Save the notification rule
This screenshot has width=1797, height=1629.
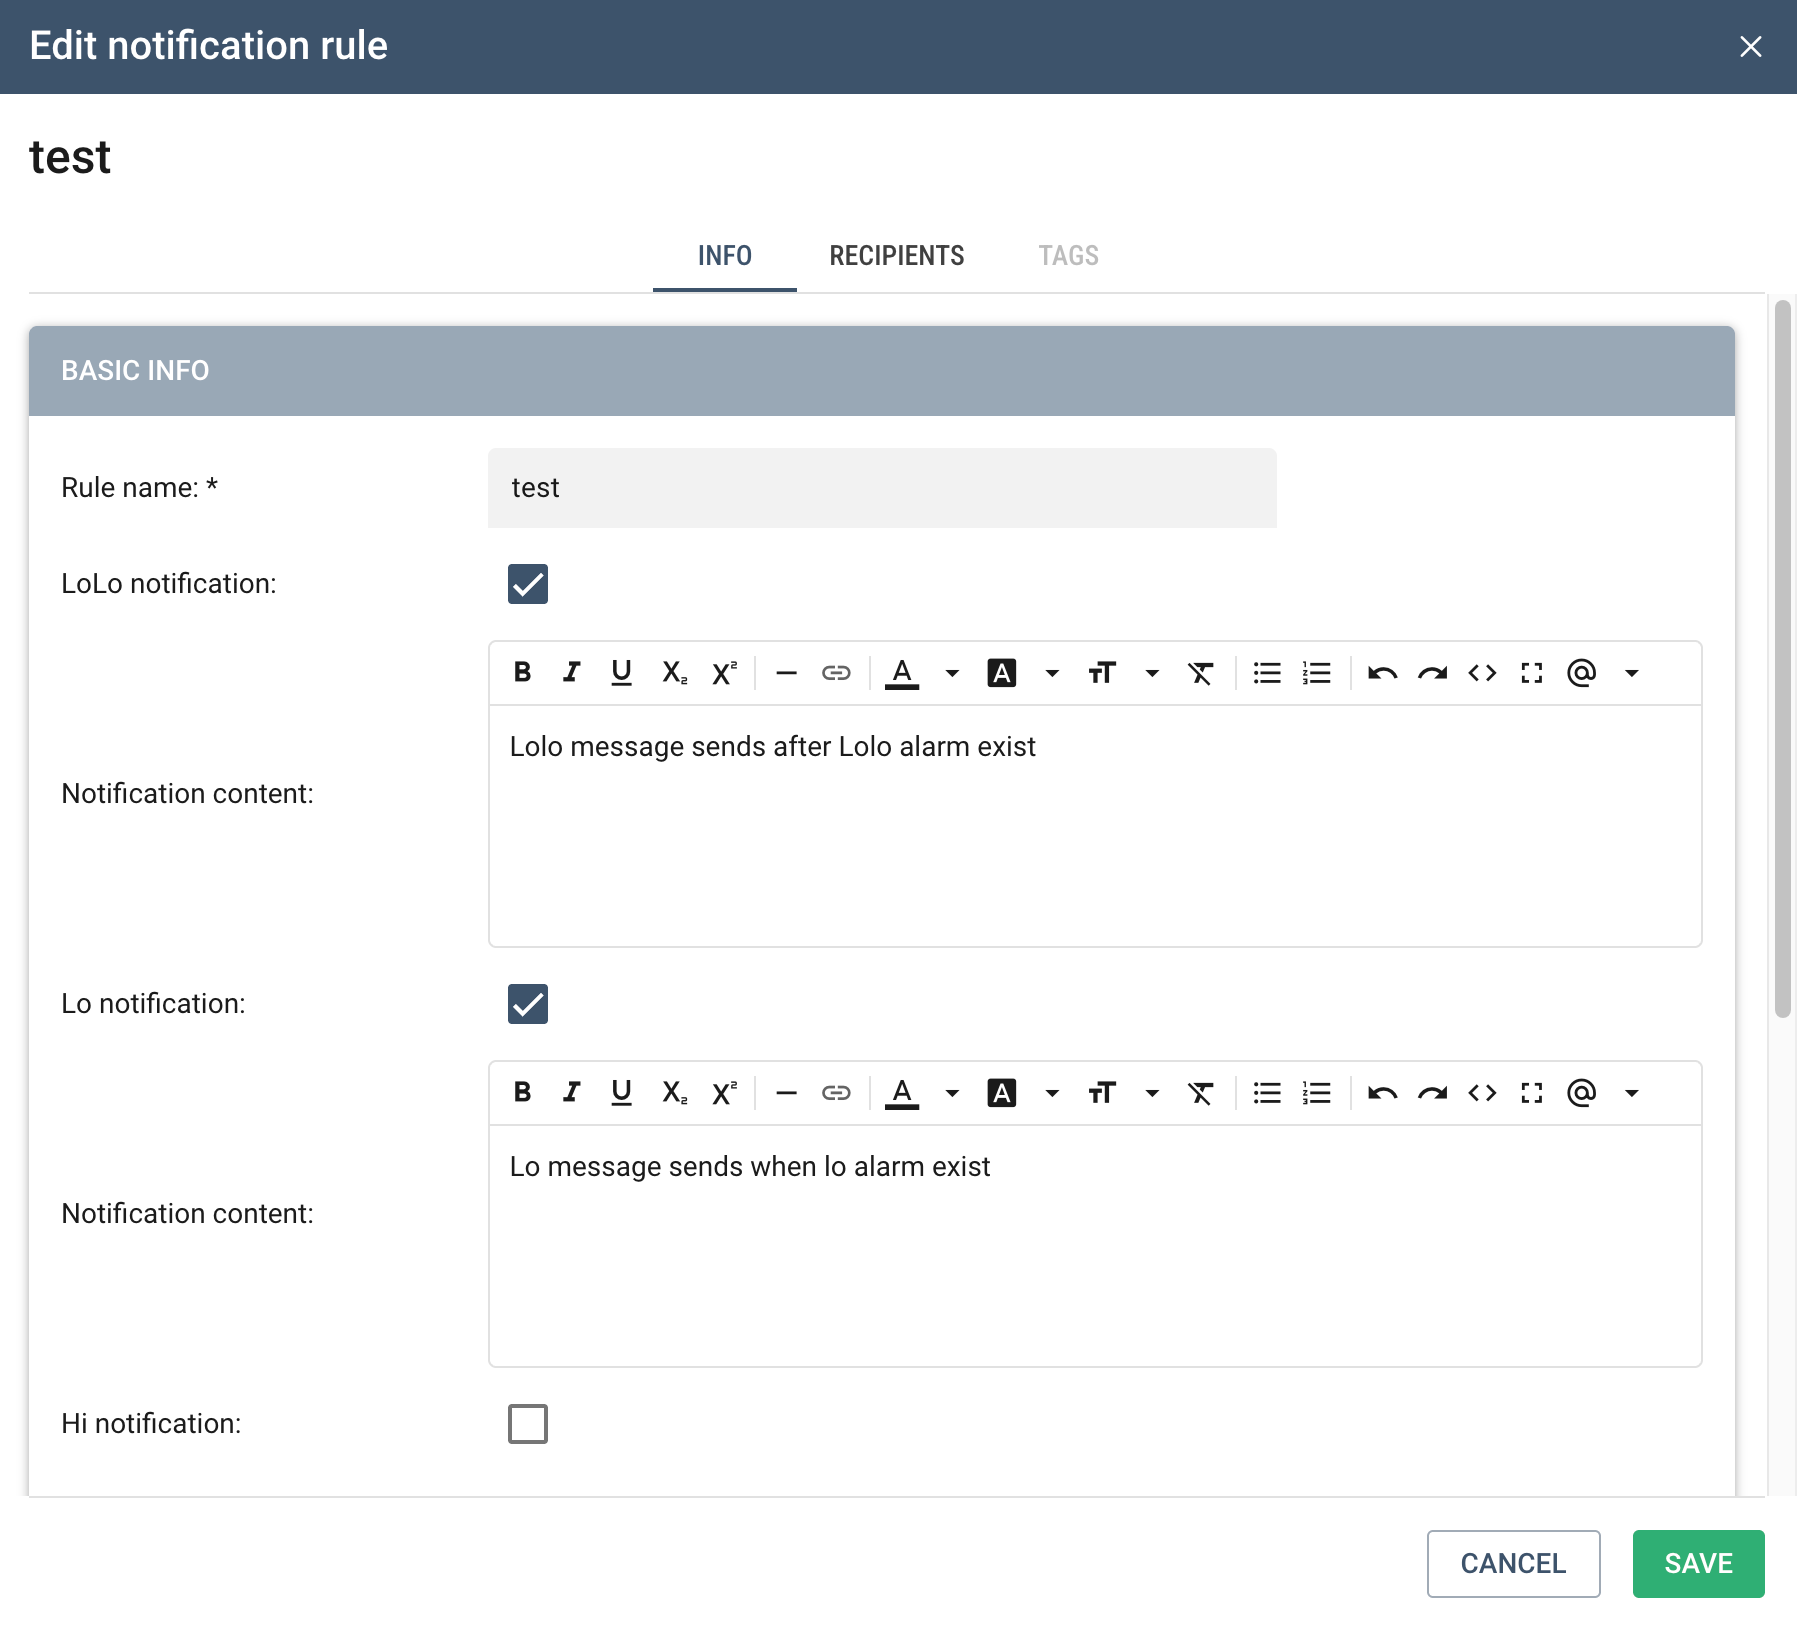[x=1698, y=1563]
